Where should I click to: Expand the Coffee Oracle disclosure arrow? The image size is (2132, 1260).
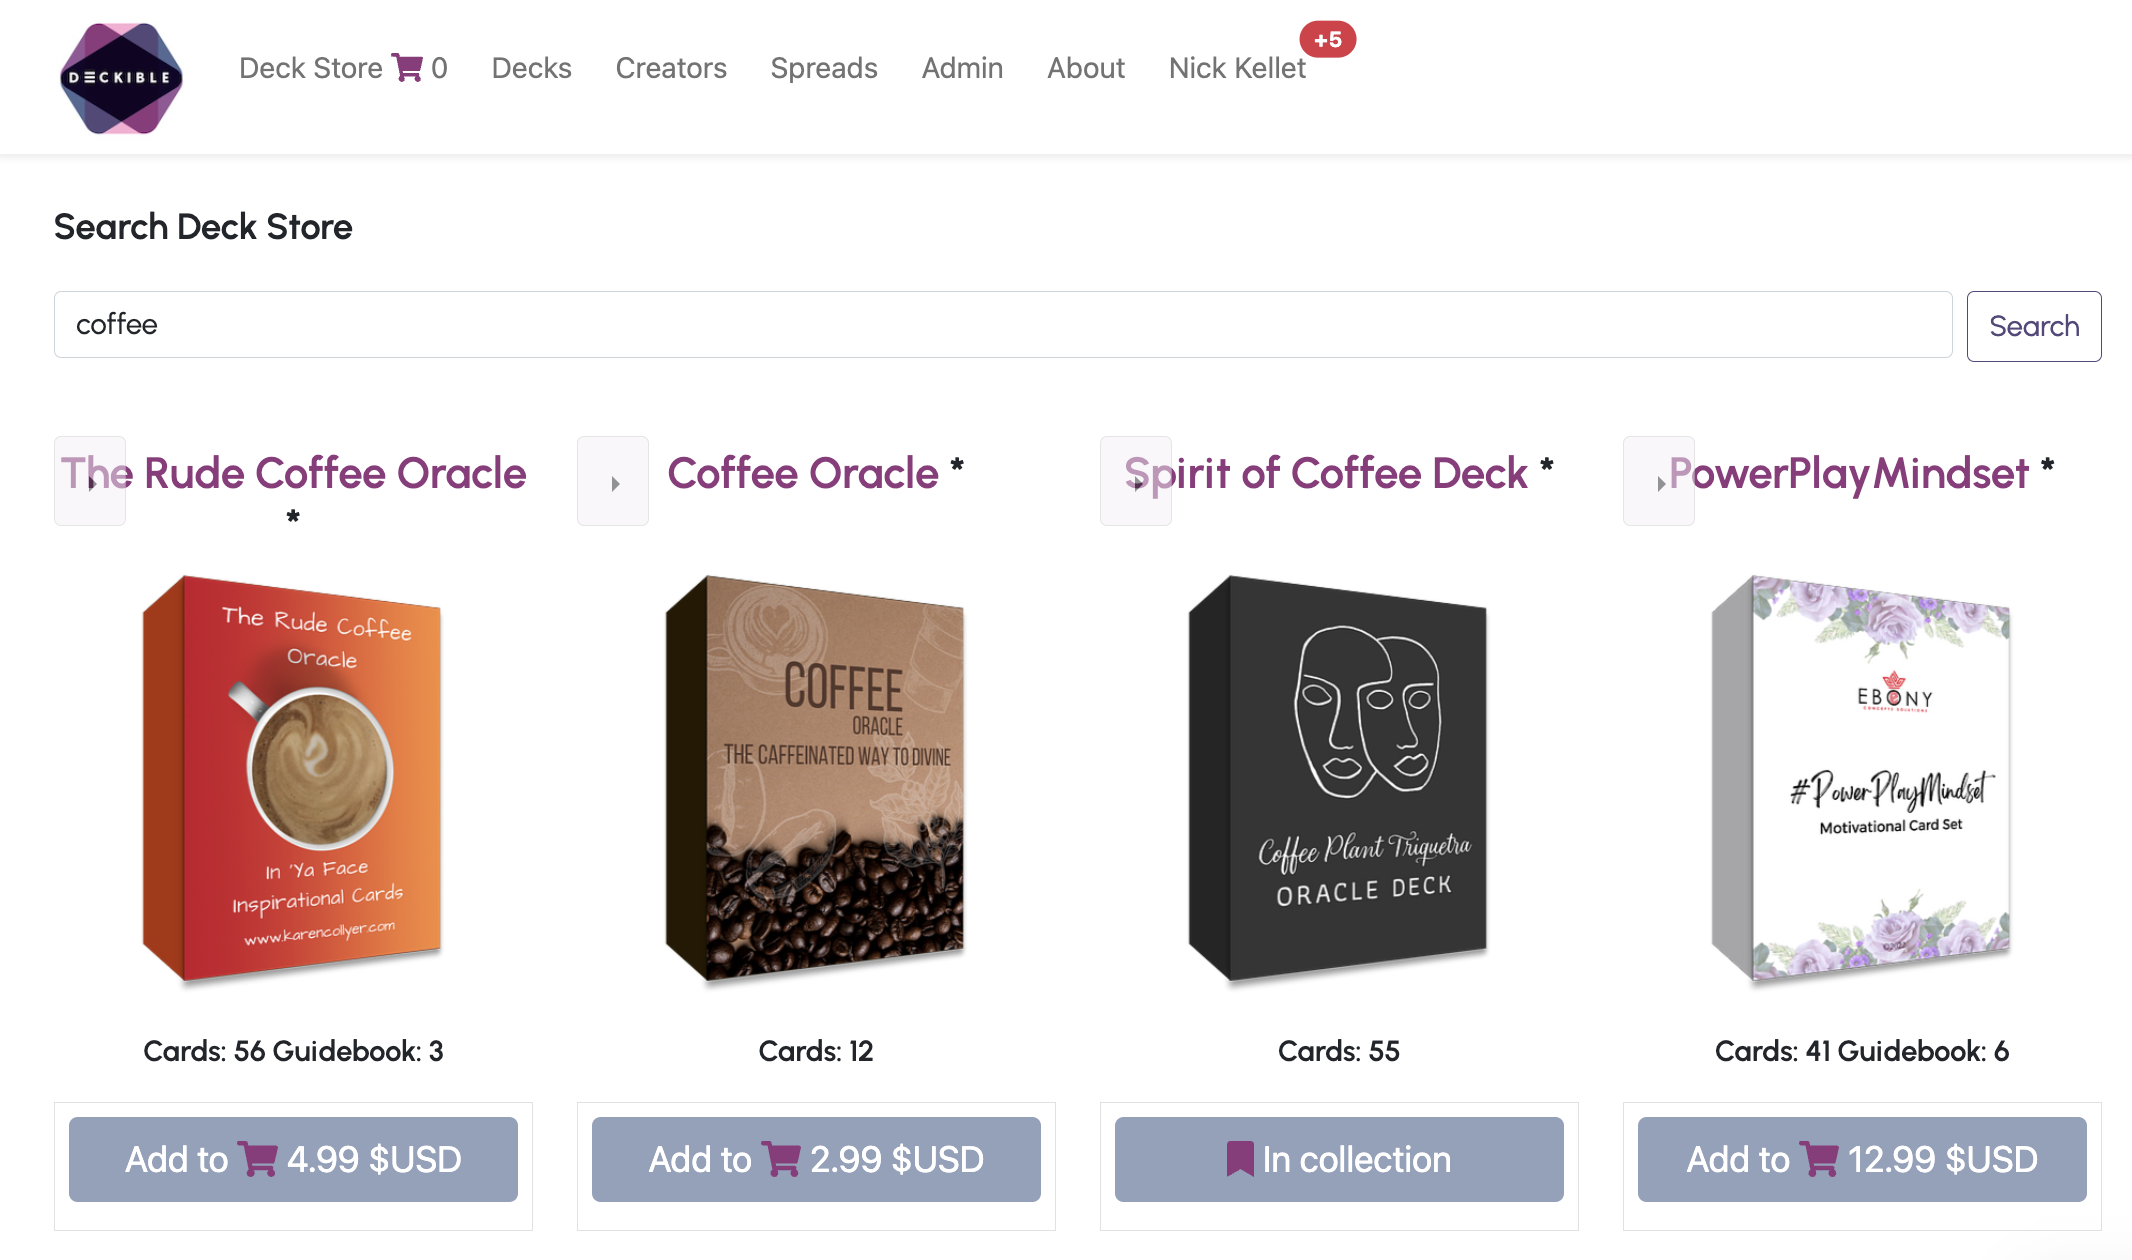(x=613, y=482)
